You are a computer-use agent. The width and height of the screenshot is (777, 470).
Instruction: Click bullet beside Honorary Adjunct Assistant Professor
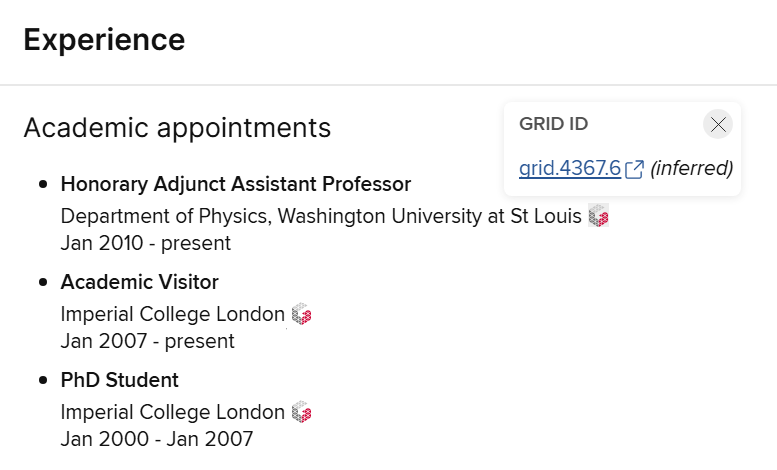[43, 184]
